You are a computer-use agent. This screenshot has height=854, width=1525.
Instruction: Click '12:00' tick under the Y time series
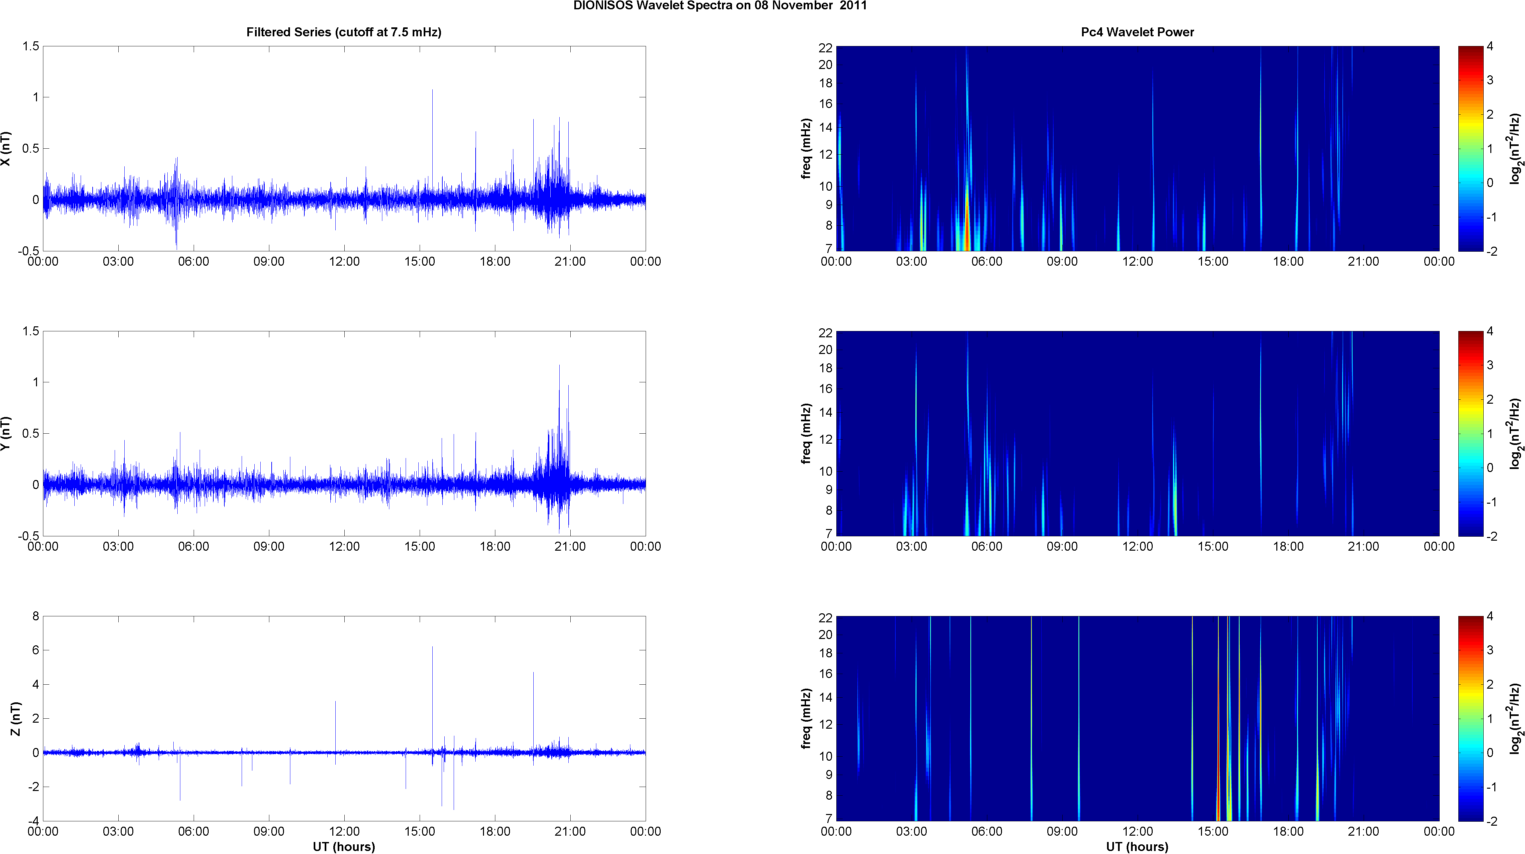click(344, 547)
